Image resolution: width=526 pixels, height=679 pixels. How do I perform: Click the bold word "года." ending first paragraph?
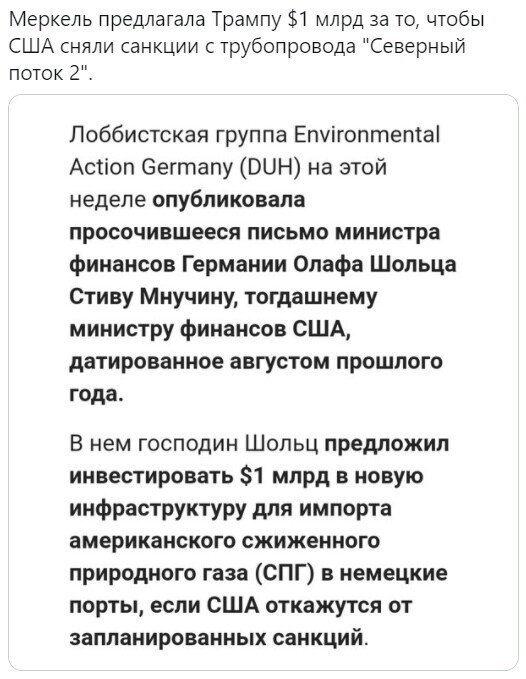coord(97,394)
